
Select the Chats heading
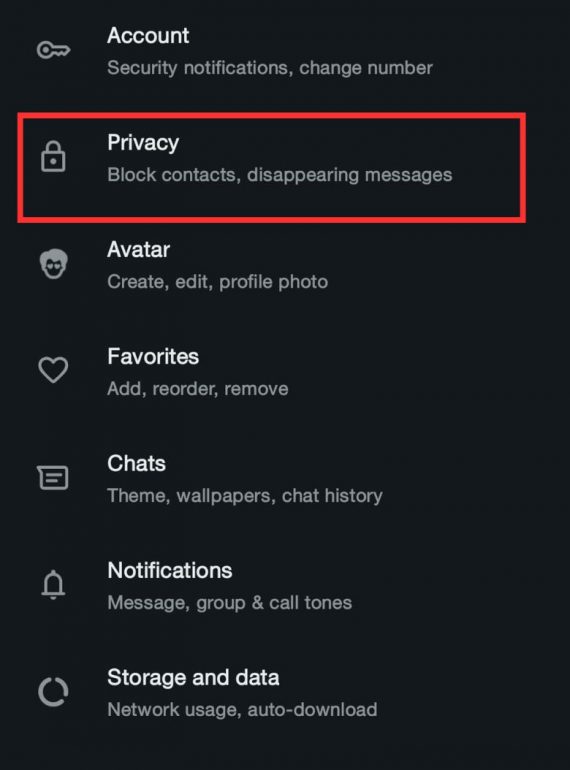pyautogui.click(x=136, y=464)
